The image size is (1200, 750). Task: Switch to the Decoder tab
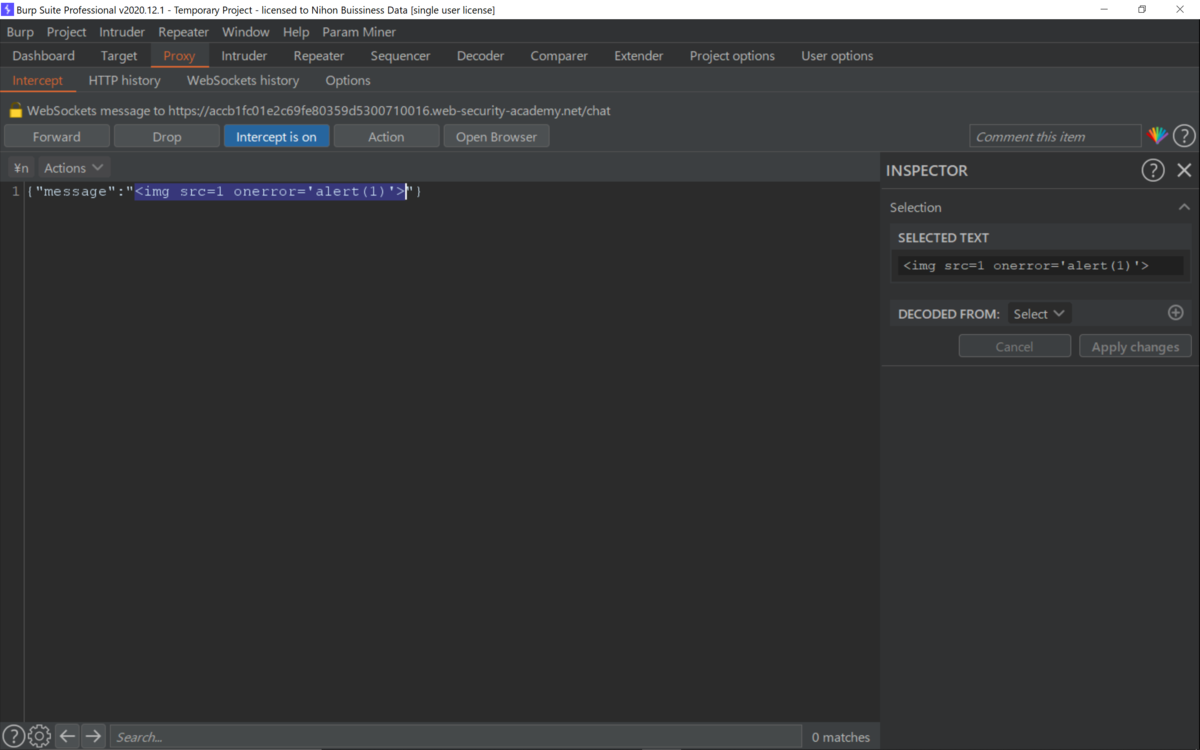click(481, 56)
